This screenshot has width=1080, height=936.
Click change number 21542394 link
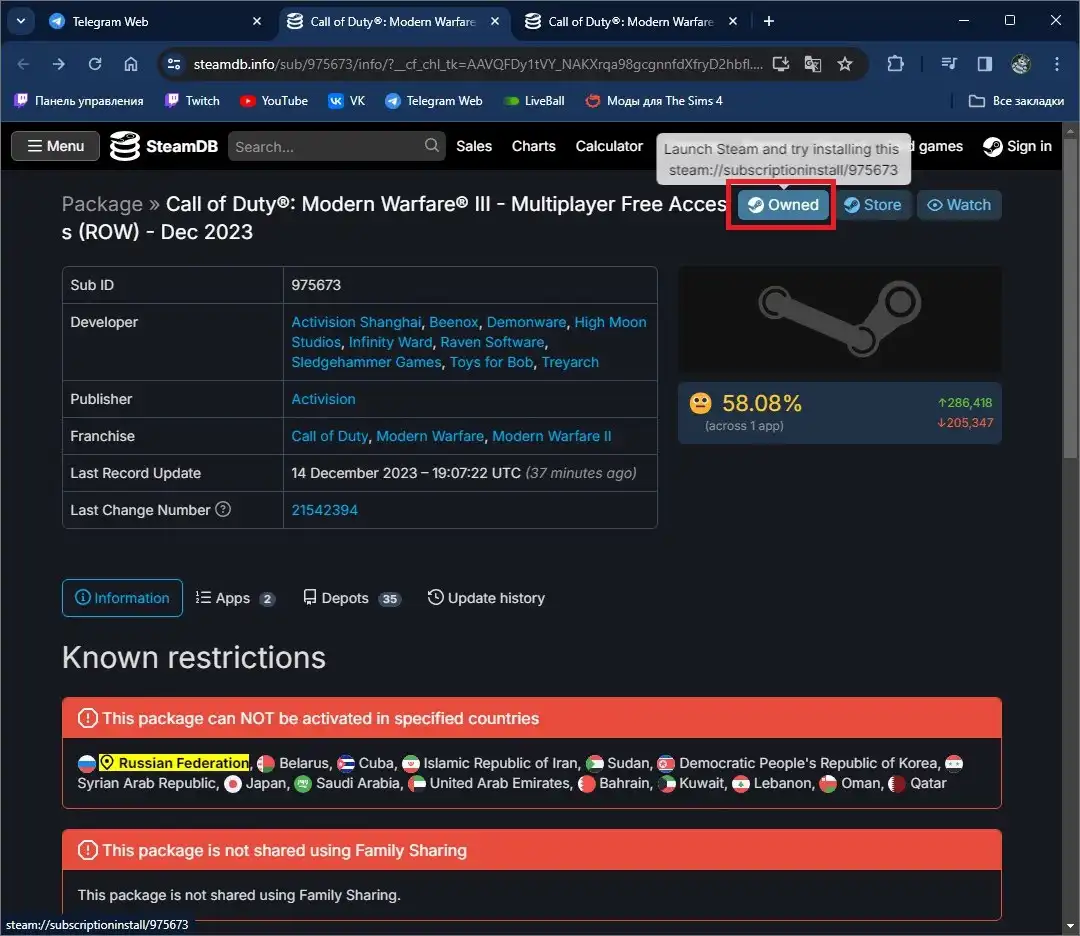(324, 510)
